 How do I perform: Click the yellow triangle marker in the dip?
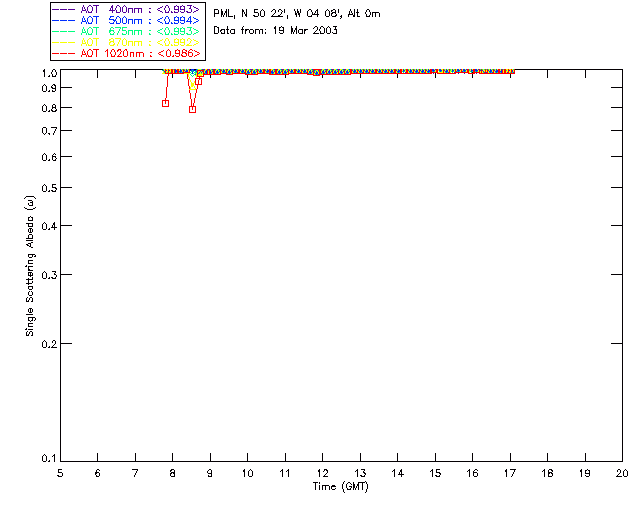(x=193, y=87)
